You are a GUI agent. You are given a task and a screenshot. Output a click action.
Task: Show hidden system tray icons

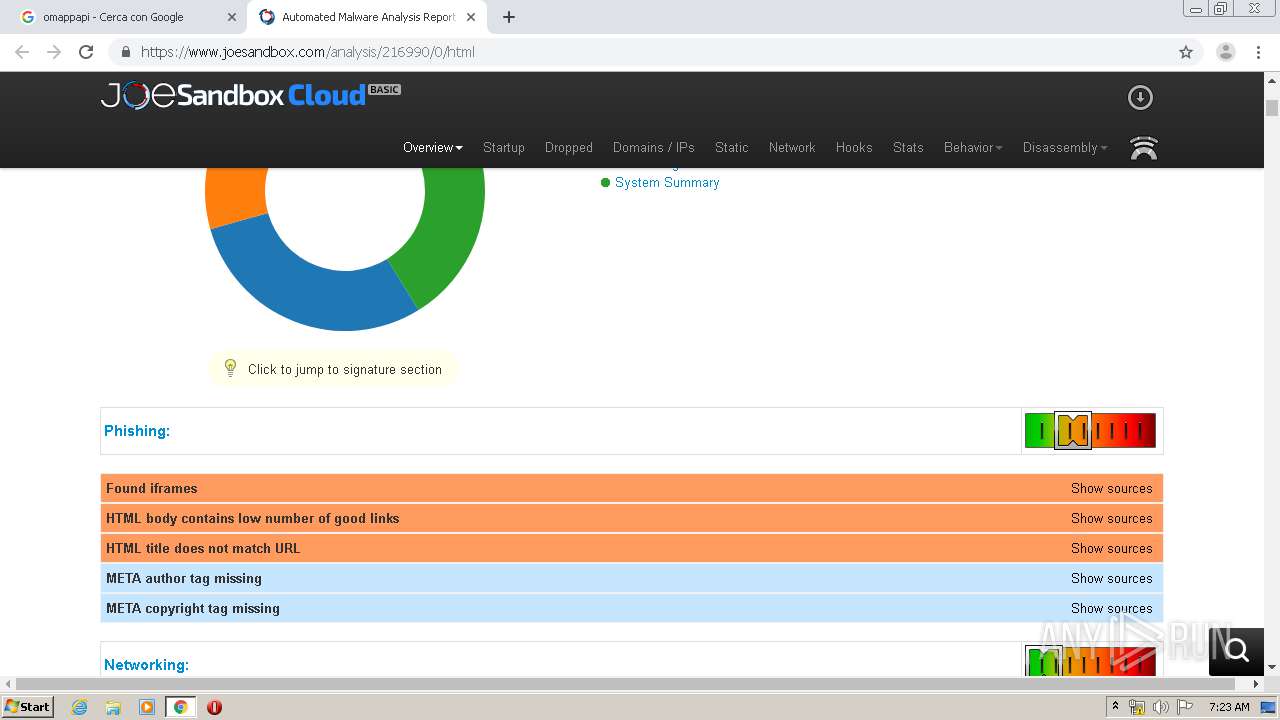[x=1115, y=707]
